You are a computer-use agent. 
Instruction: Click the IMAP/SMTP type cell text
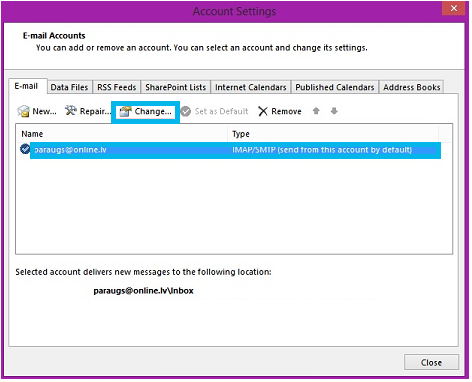click(x=322, y=150)
